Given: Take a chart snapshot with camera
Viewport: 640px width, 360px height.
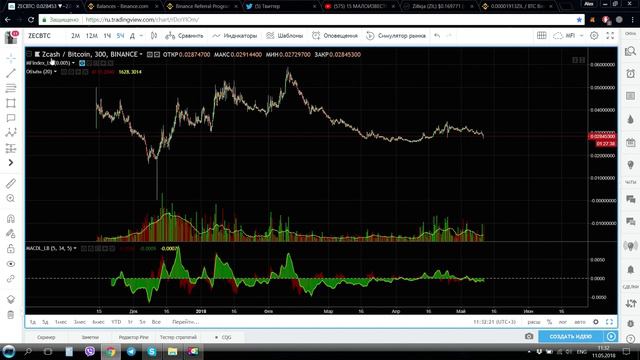Looking at the screenshot, I should pyautogui.click(x=529, y=336).
